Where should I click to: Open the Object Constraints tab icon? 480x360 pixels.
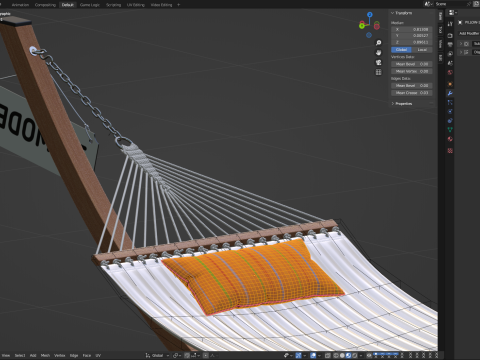450,121
